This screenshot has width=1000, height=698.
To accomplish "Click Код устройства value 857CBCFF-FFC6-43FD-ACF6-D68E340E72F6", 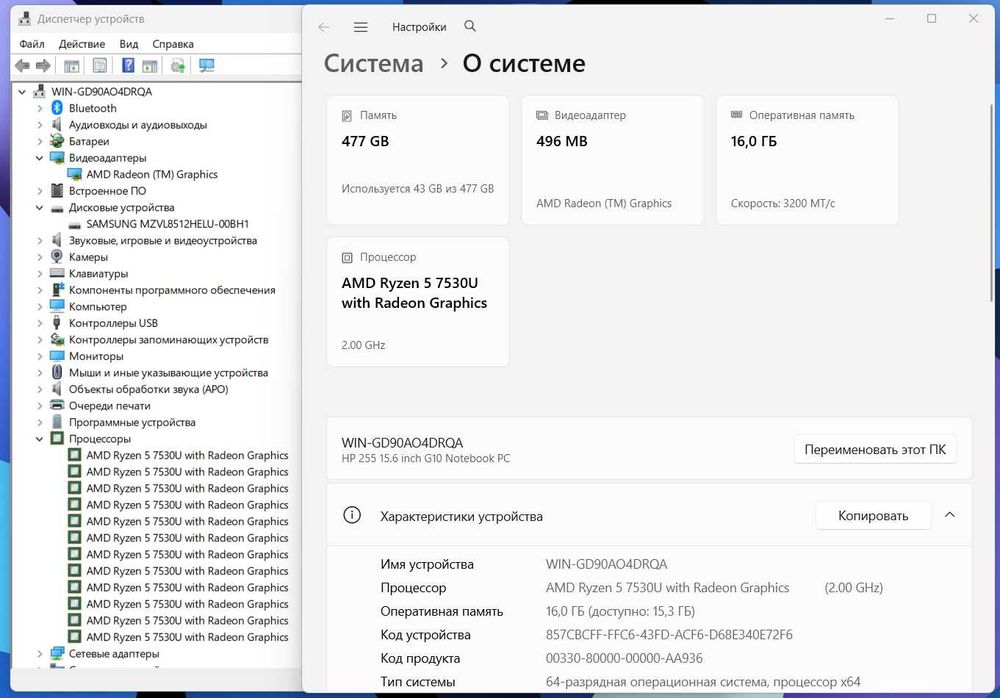I will pos(669,634).
